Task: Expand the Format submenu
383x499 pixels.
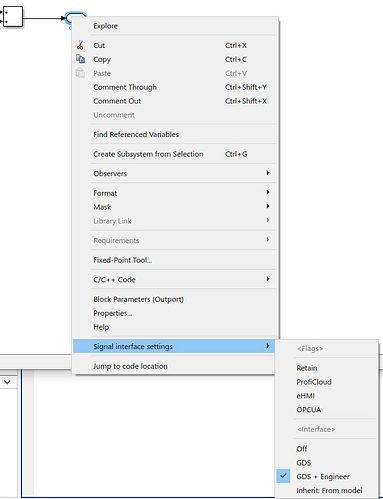Action: 175,193
